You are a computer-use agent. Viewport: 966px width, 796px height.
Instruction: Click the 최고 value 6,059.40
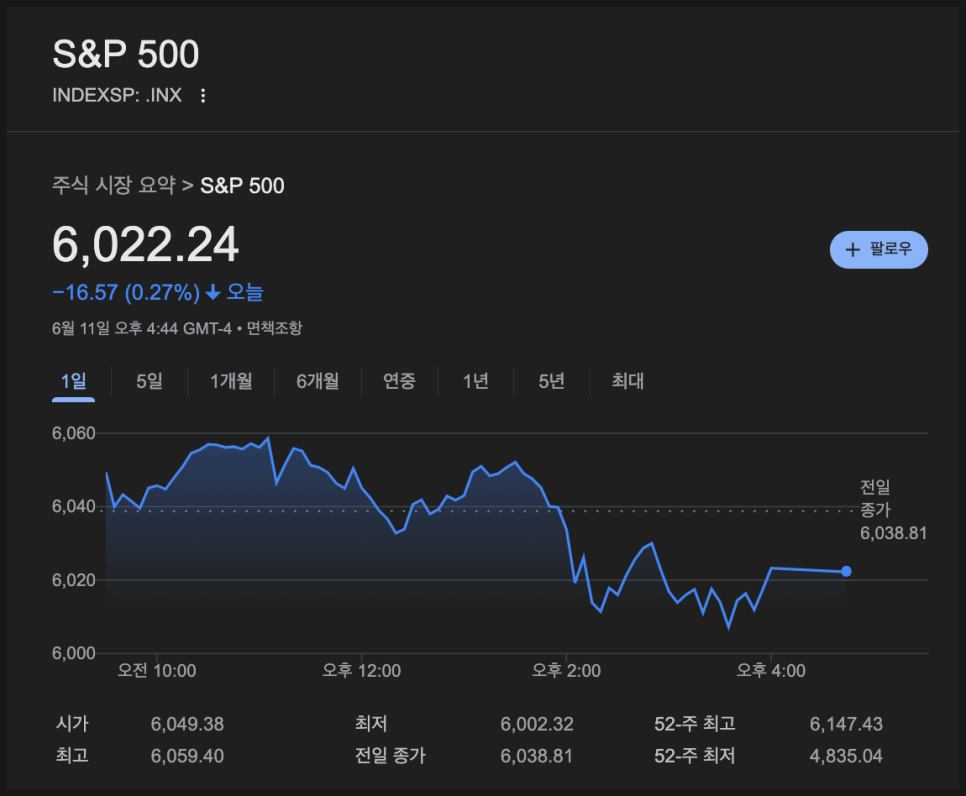pyautogui.click(x=187, y=756)
